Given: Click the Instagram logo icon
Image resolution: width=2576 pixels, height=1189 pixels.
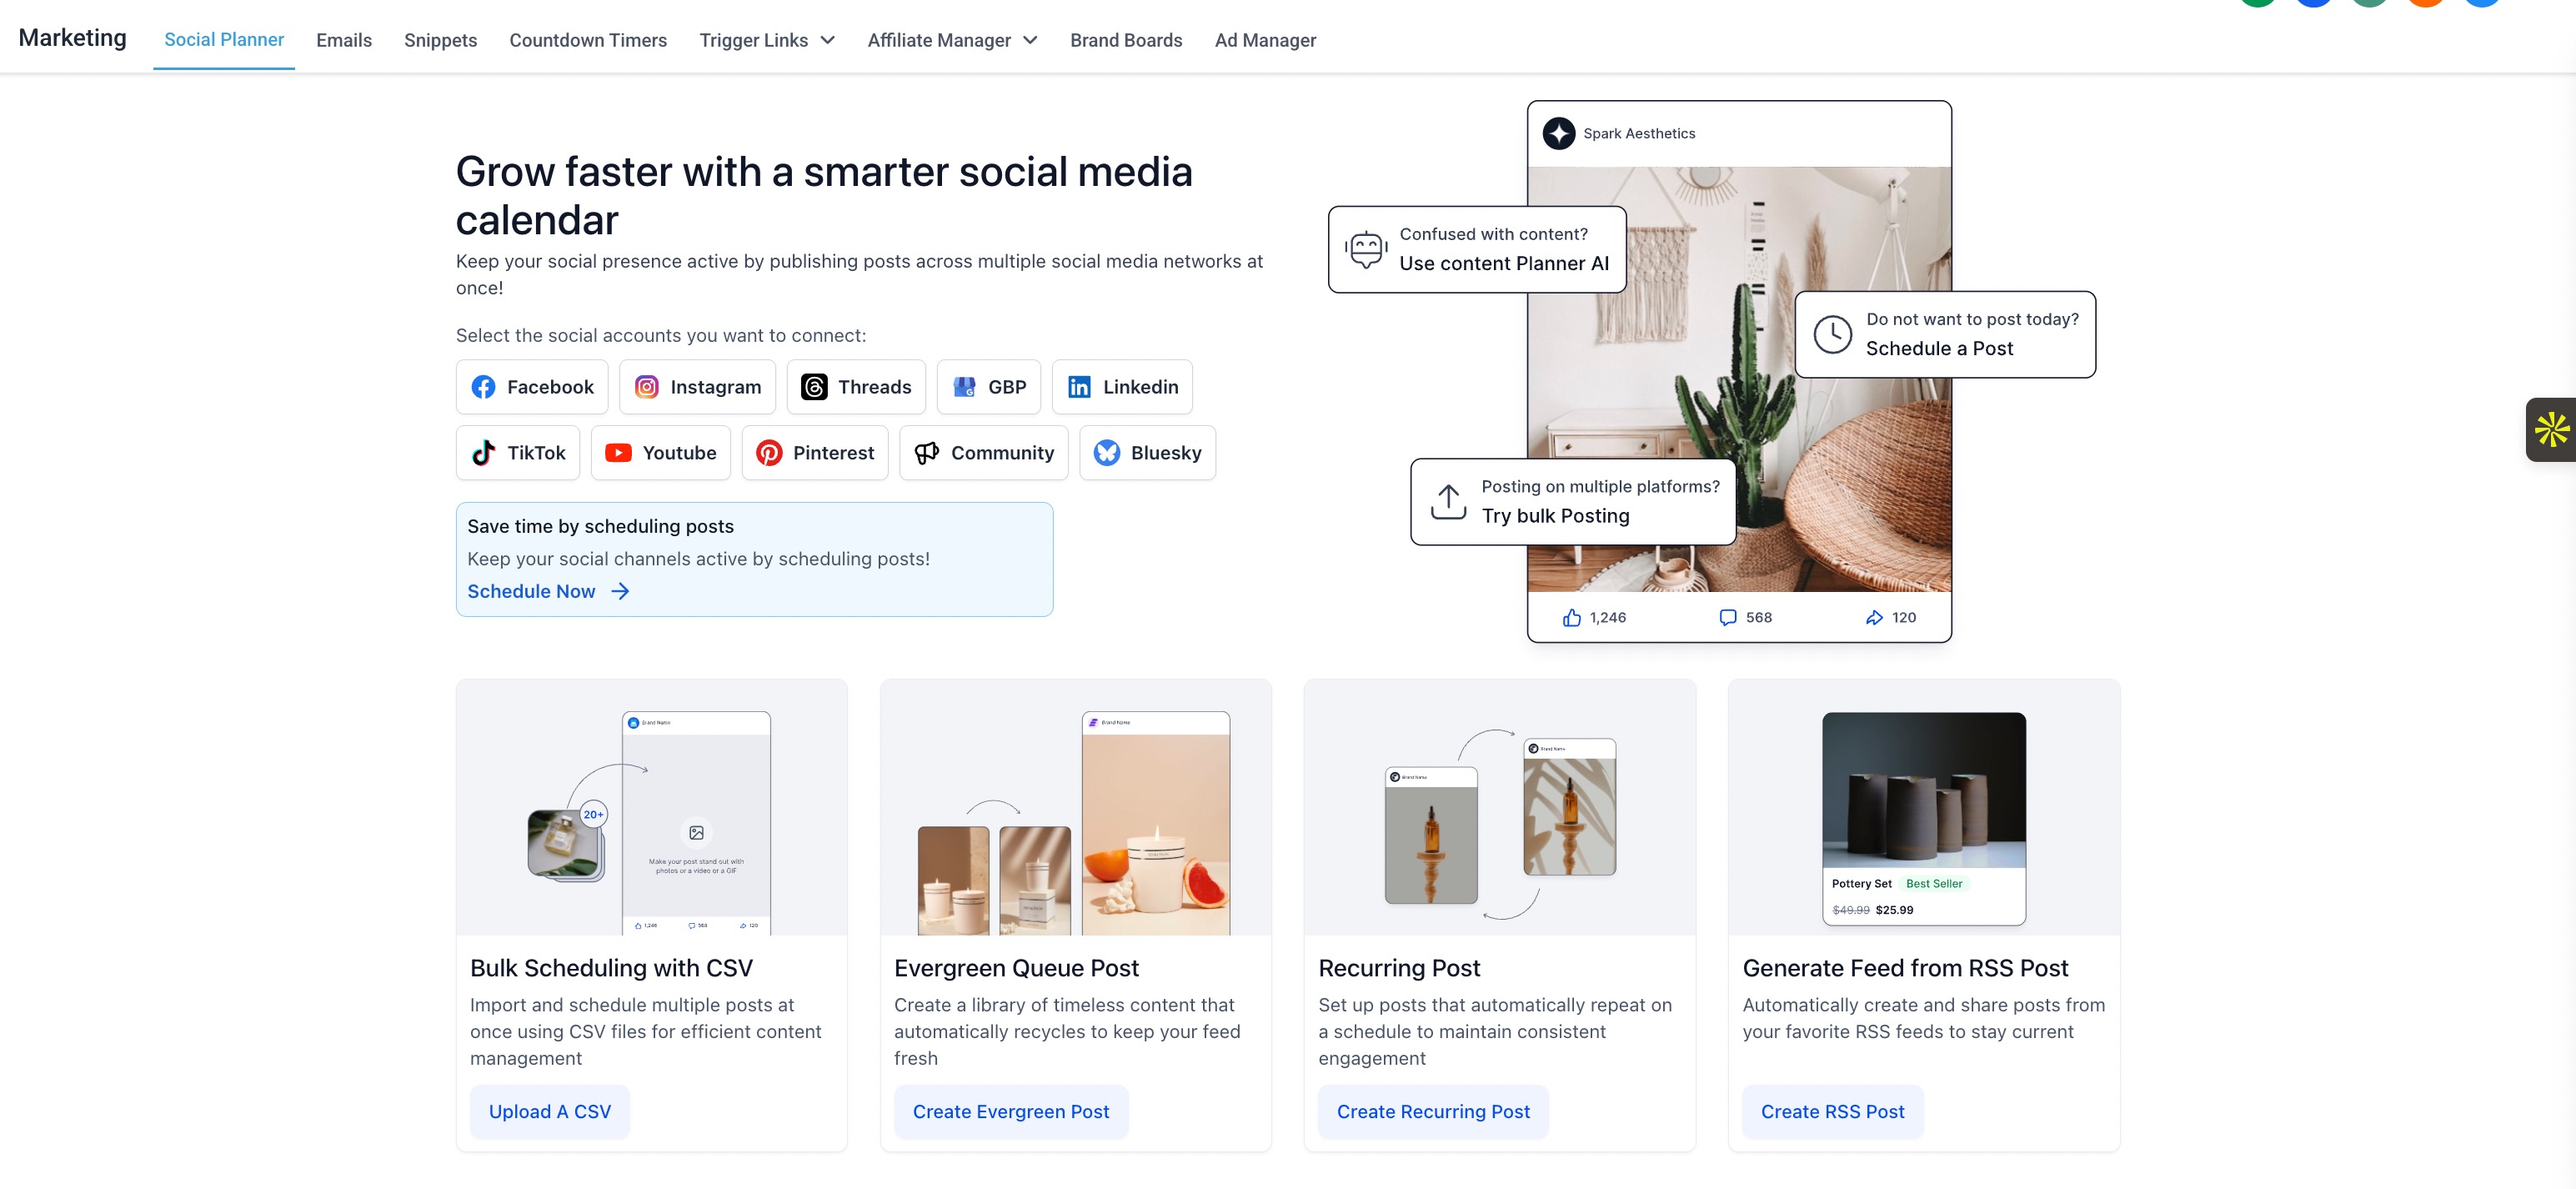Looking at the screenshot, I should [x=647, y=387].
